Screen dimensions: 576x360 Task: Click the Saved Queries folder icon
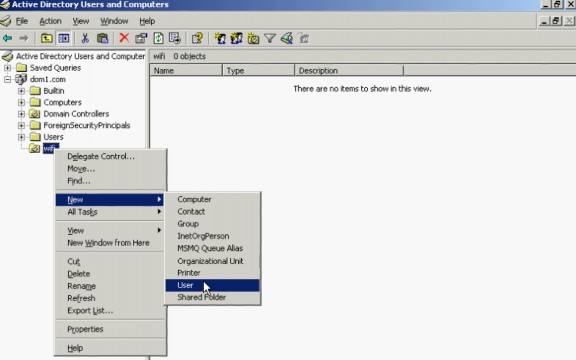click(22, 68)
